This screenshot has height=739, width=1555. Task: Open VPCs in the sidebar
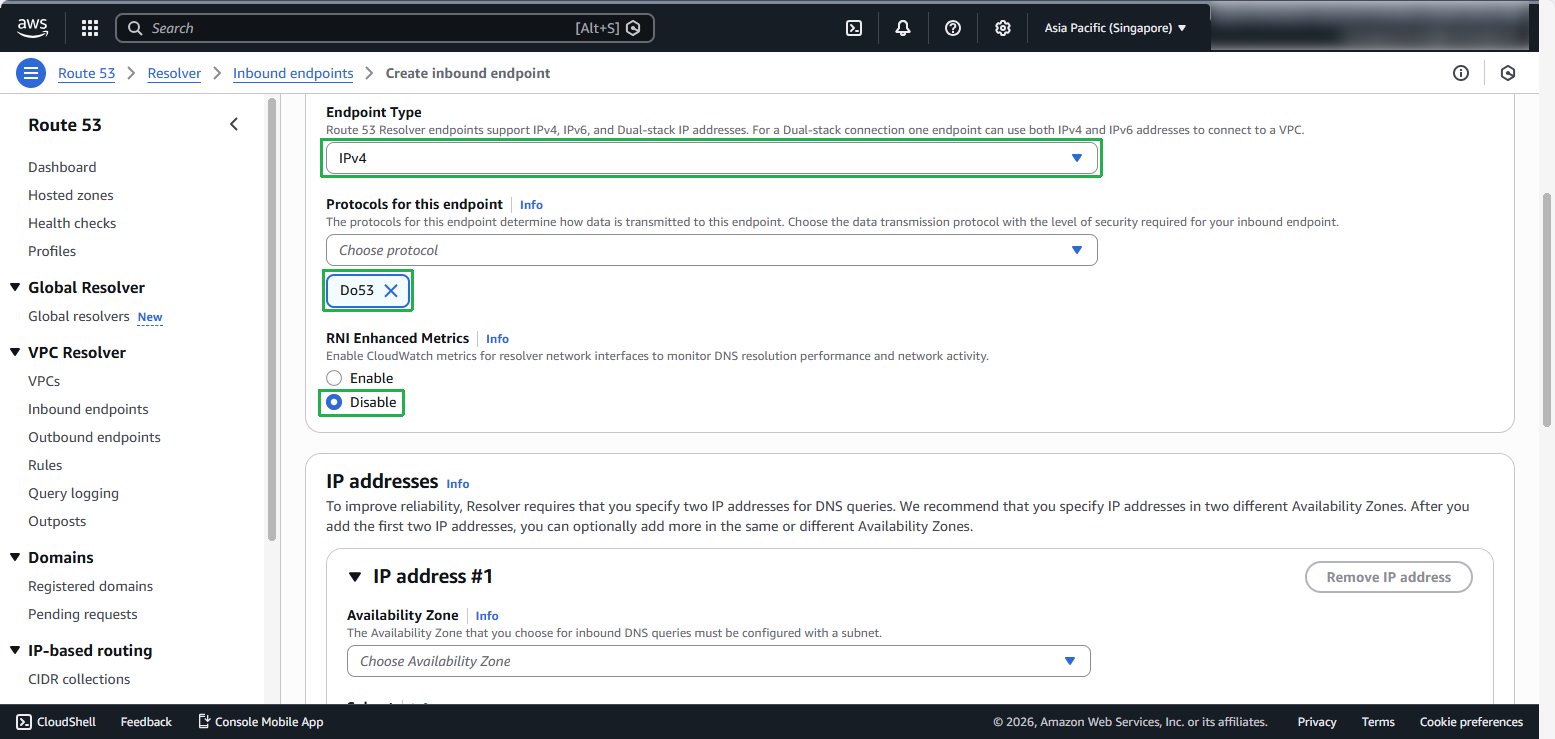point(44,381)
